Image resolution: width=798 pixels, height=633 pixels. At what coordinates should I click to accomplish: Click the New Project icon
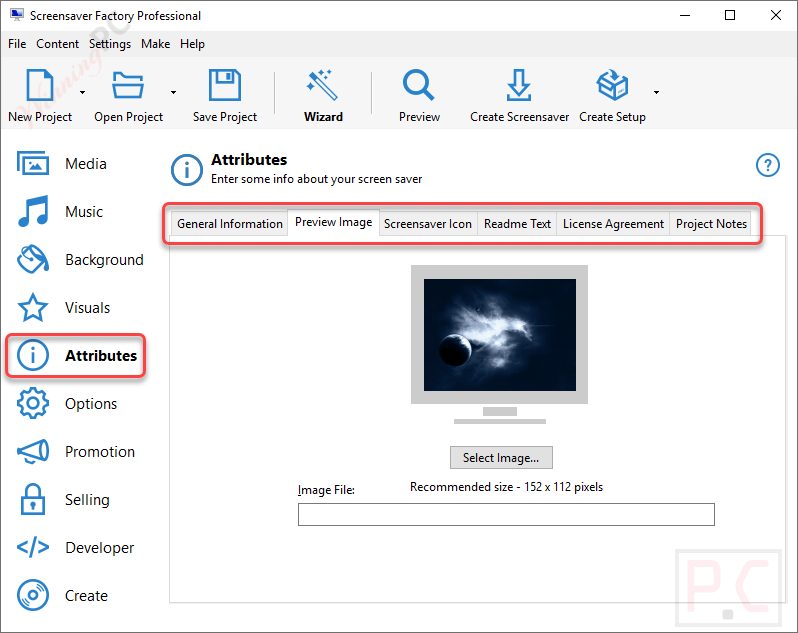40,84
